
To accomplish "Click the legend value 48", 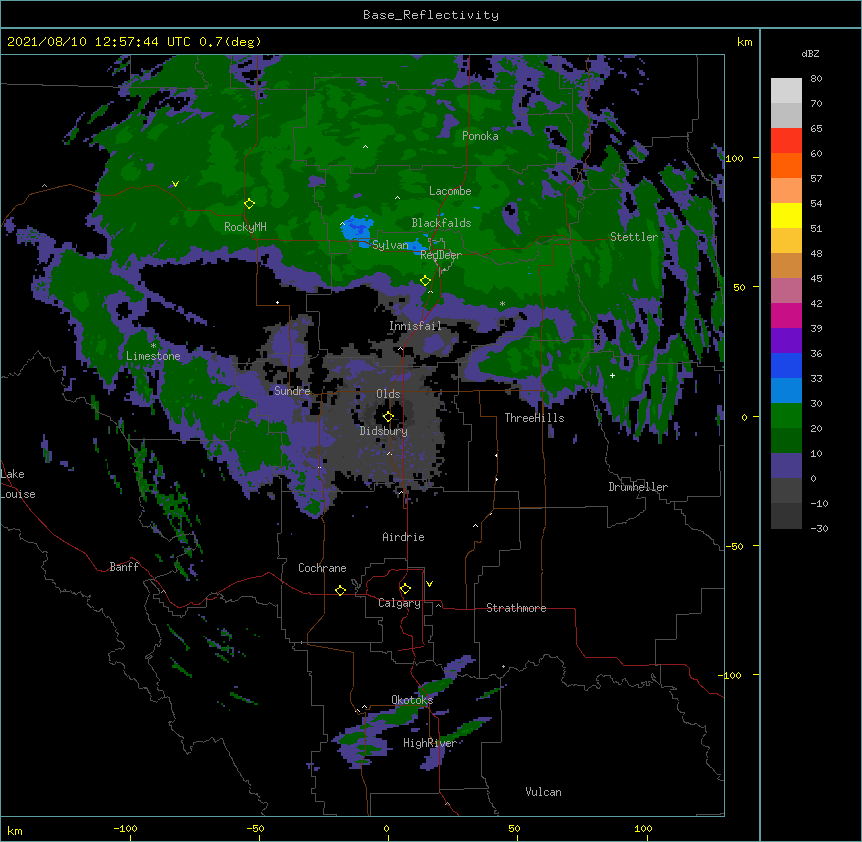I will click(816, 253).
